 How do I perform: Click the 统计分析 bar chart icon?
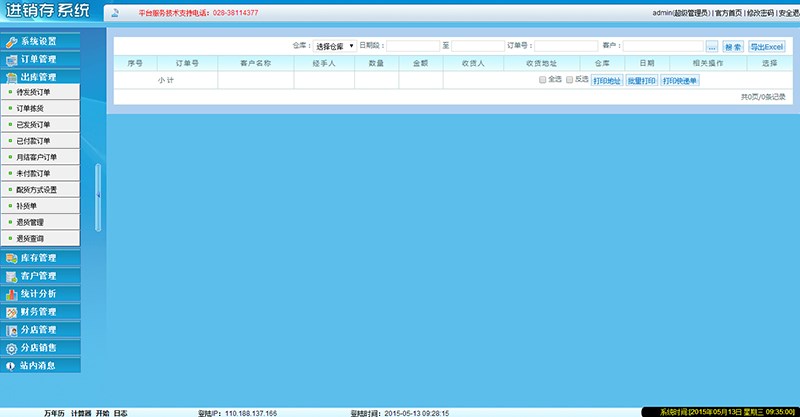[x=11, y=295]
